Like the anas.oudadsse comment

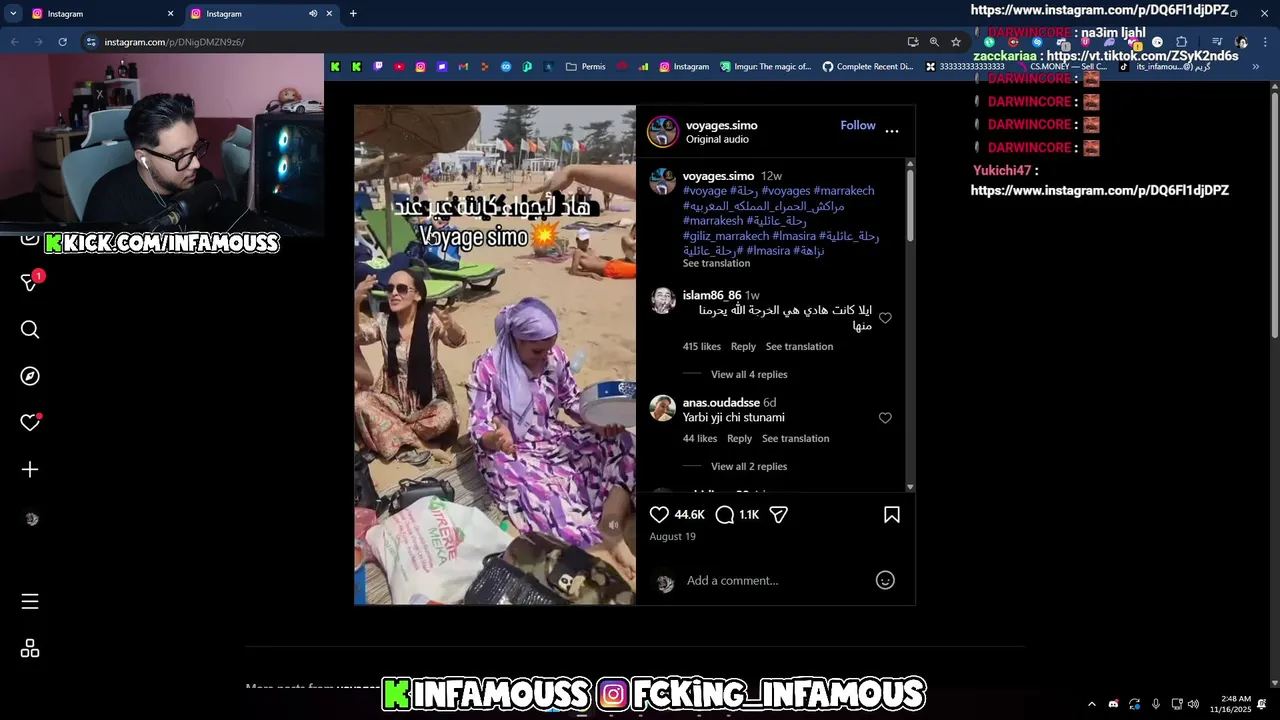tap(885, 418)
